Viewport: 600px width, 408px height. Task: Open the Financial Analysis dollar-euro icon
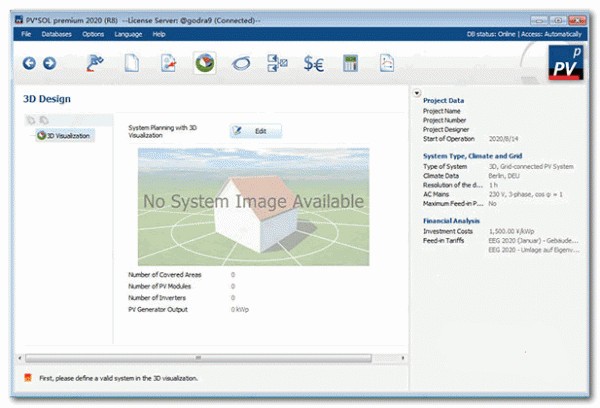tap(313, 63)
